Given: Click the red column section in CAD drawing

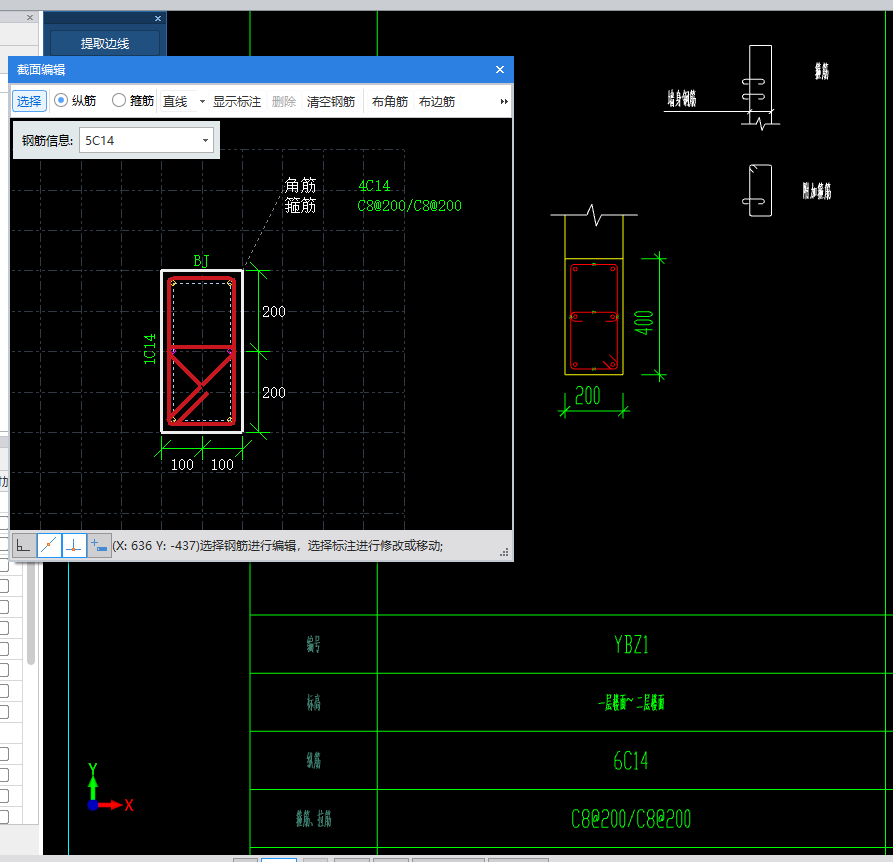Looking at the screenshot, I should point(594,317).
